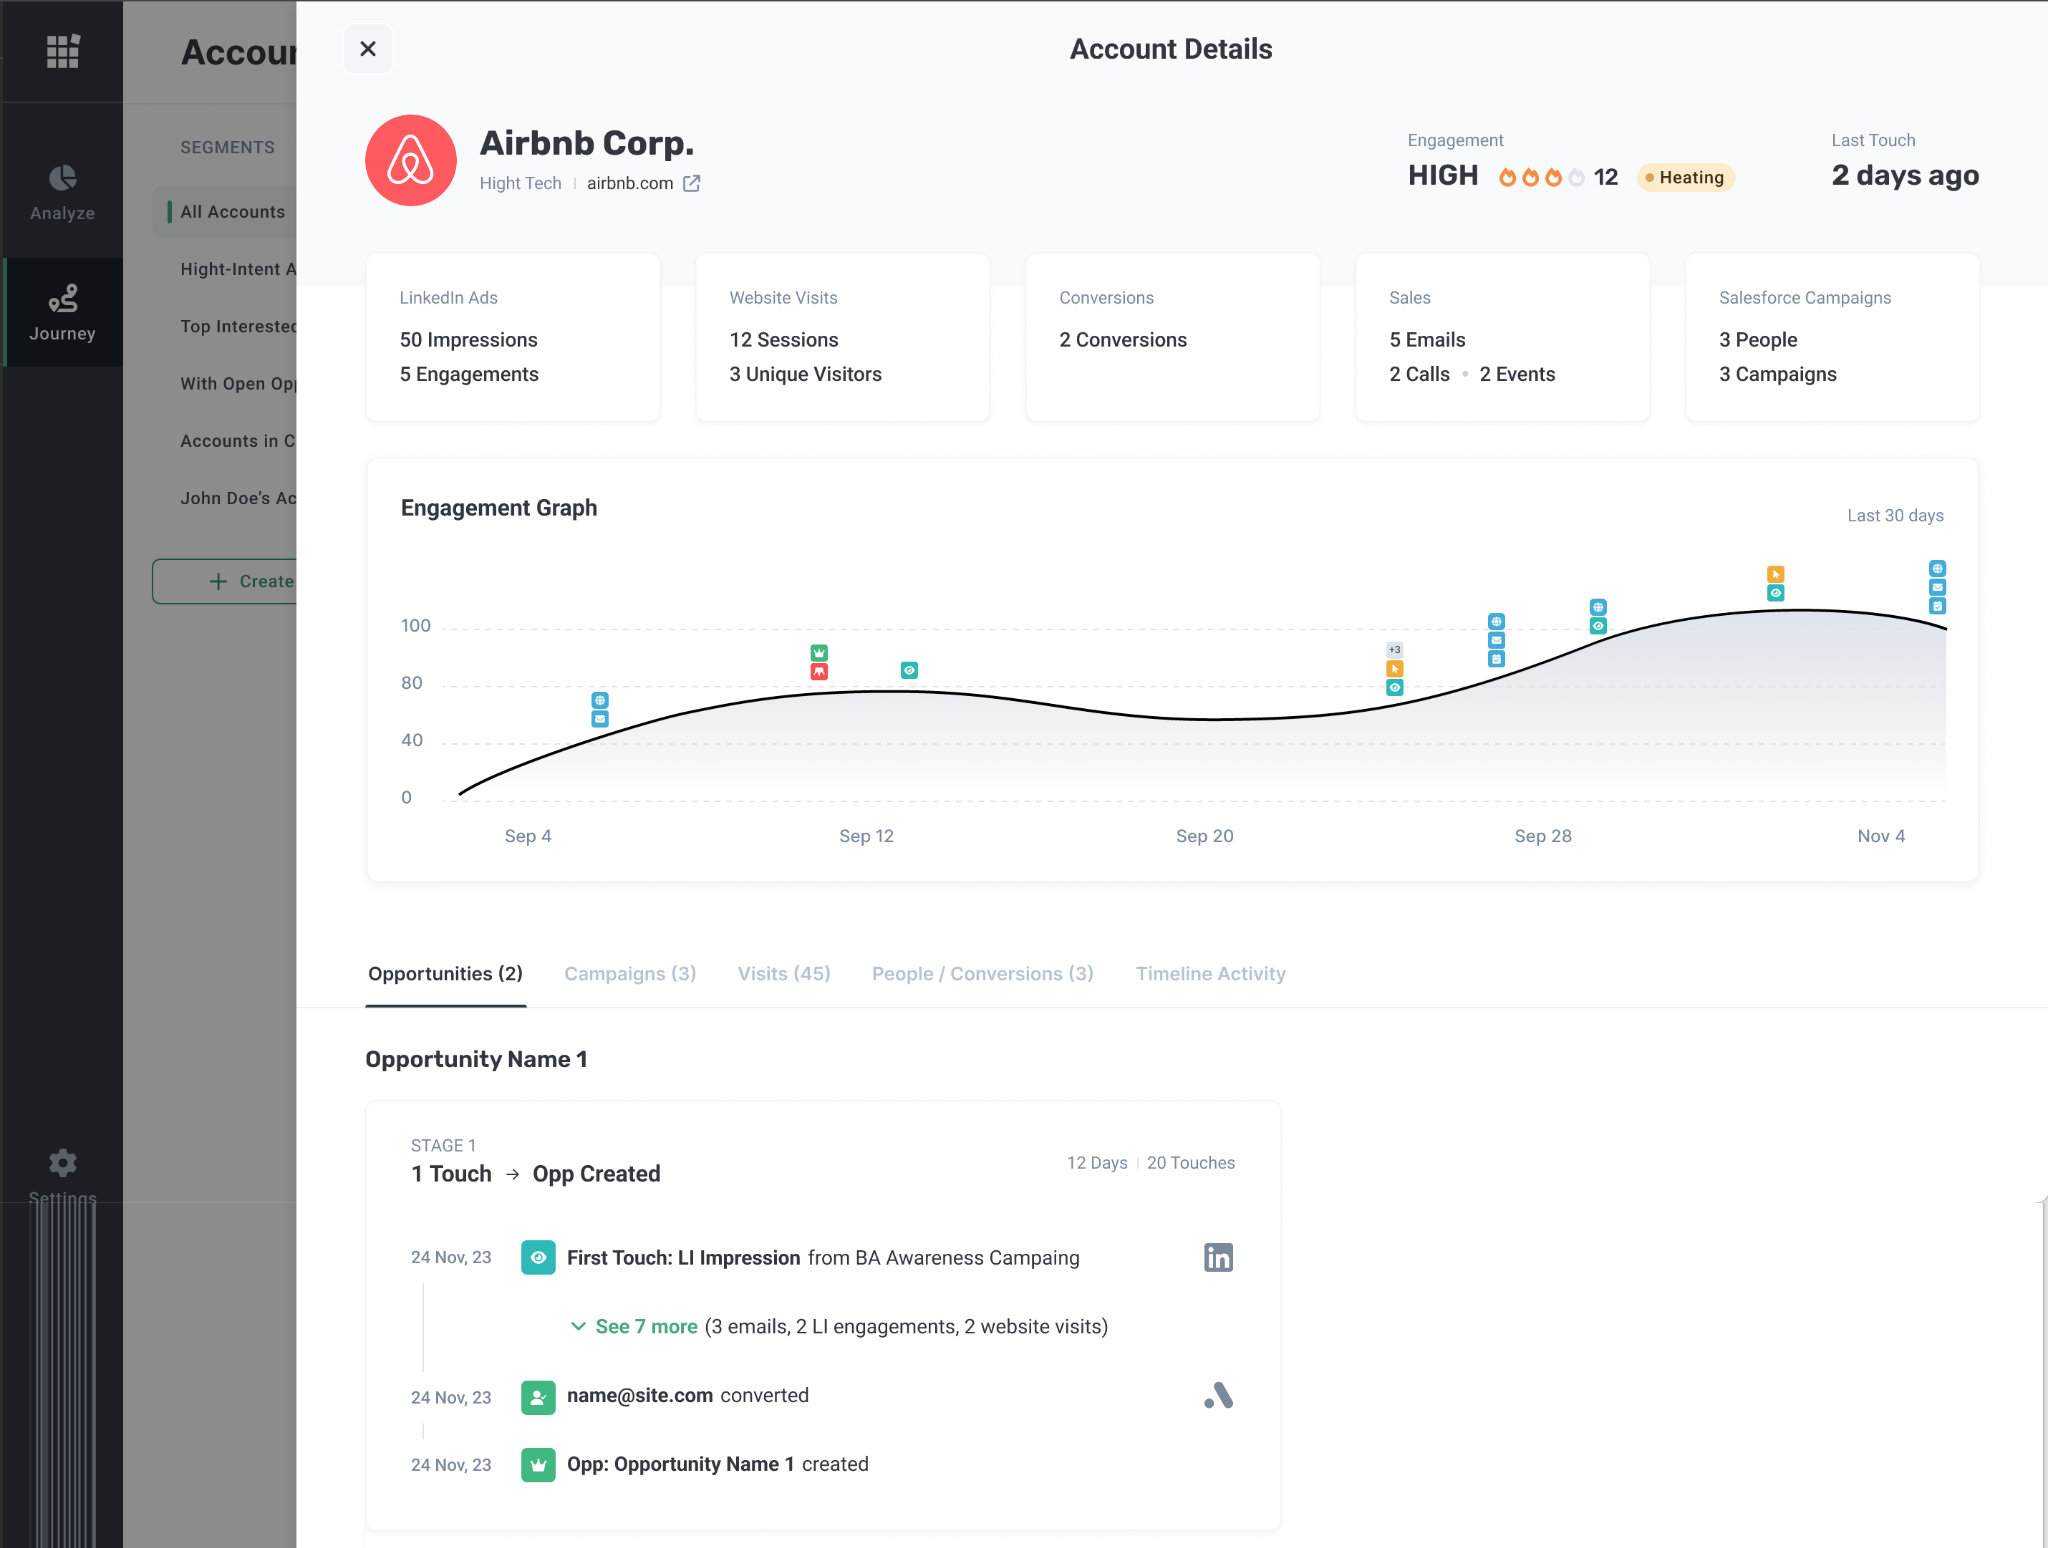The image size is (2048, 1548).
Task: Select the Journey sidebar icon
Action: pyautogui.click(x=62, y=310)
